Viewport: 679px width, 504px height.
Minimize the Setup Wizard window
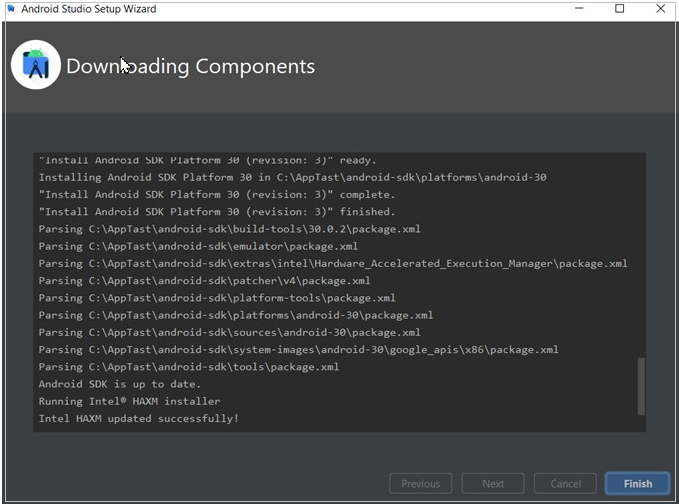(578, 9)
